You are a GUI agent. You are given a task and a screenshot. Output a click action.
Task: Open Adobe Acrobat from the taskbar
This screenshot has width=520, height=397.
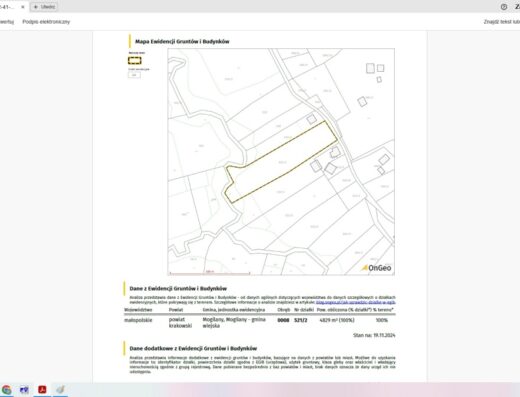(x=42, y=389)
